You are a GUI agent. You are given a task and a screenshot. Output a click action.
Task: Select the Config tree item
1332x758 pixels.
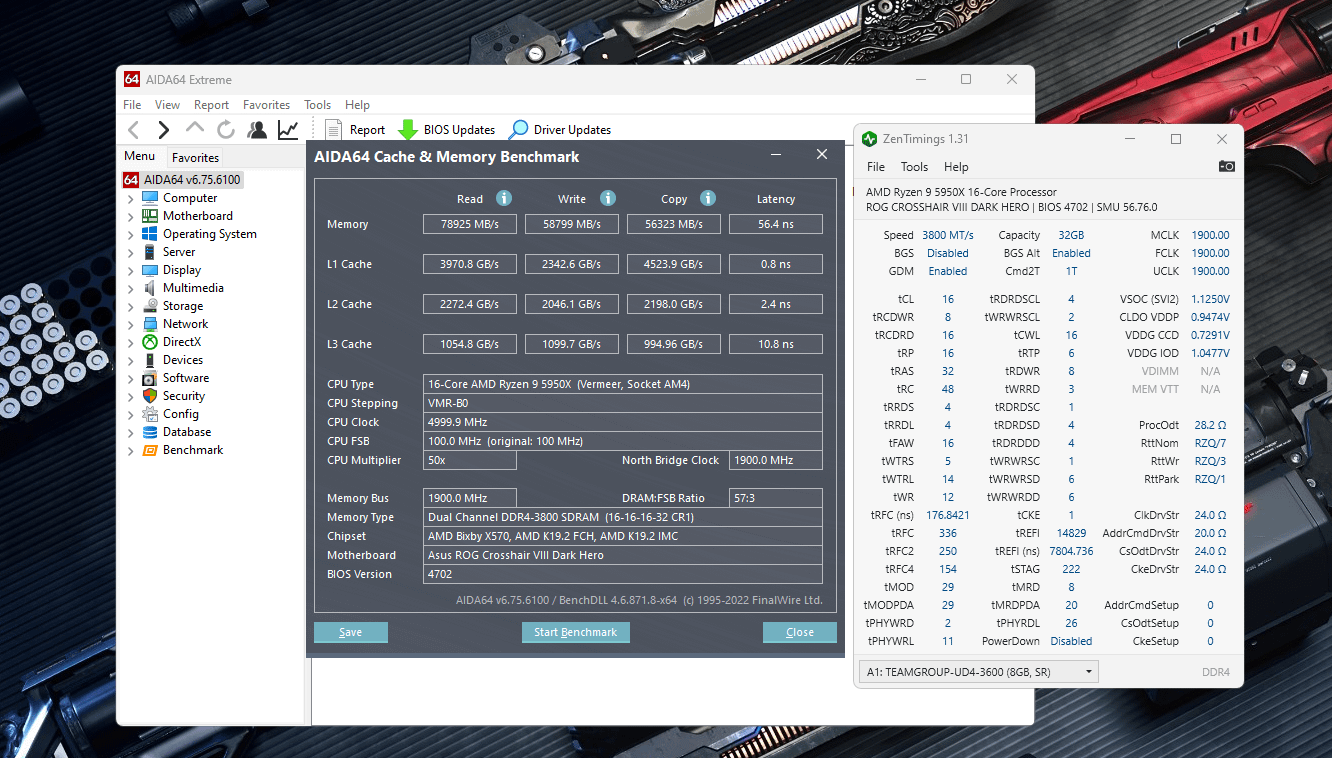(x=181, y=414)
